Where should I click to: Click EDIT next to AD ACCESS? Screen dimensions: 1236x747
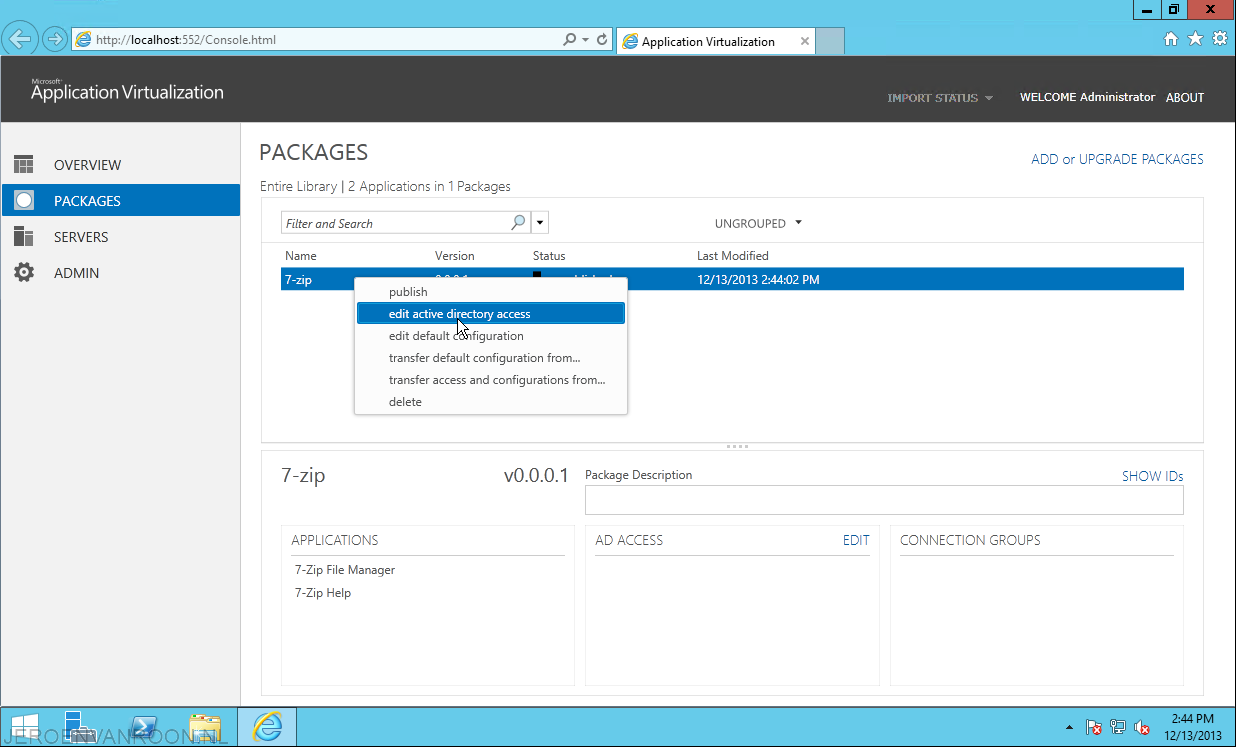click(x=856, y=540)
